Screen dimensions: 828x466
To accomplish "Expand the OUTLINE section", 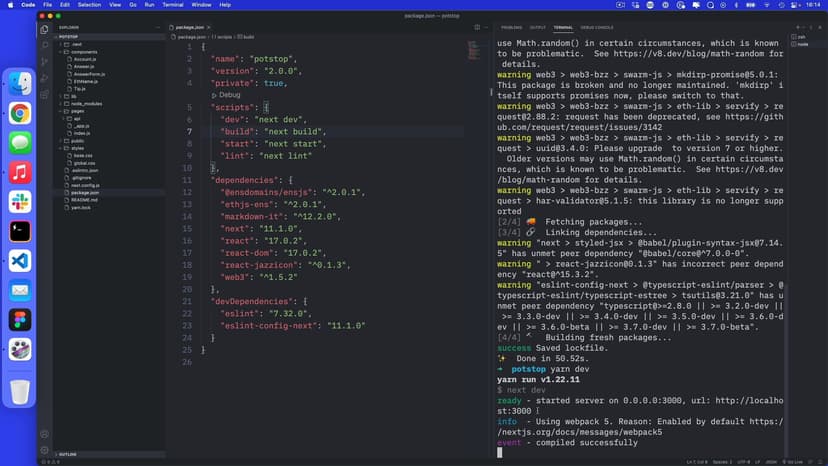I will 68,454.
